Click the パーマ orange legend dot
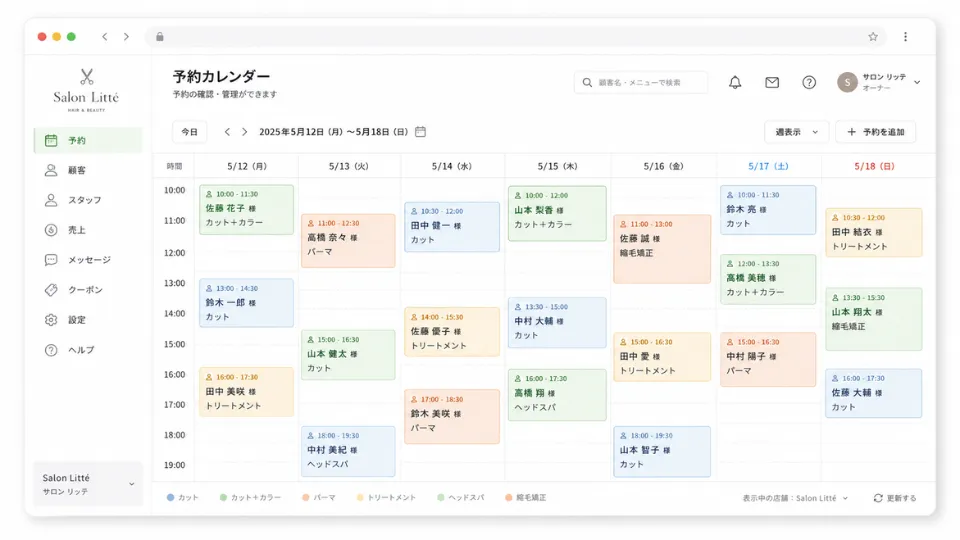 pyautogui.click(x=306, y=497)
